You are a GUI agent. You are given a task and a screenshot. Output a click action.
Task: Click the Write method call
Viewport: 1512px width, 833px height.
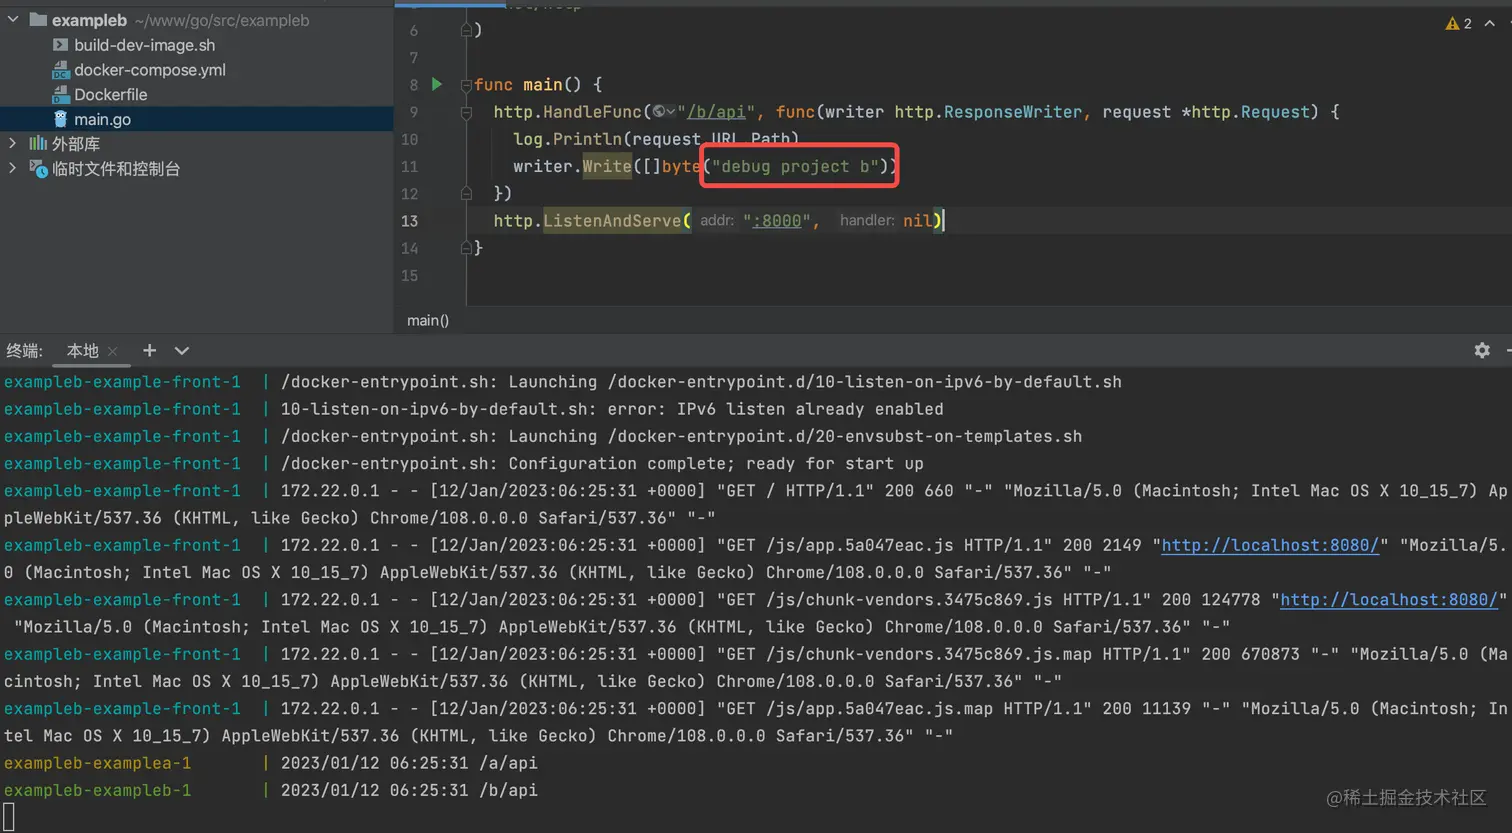click(607, 166)
